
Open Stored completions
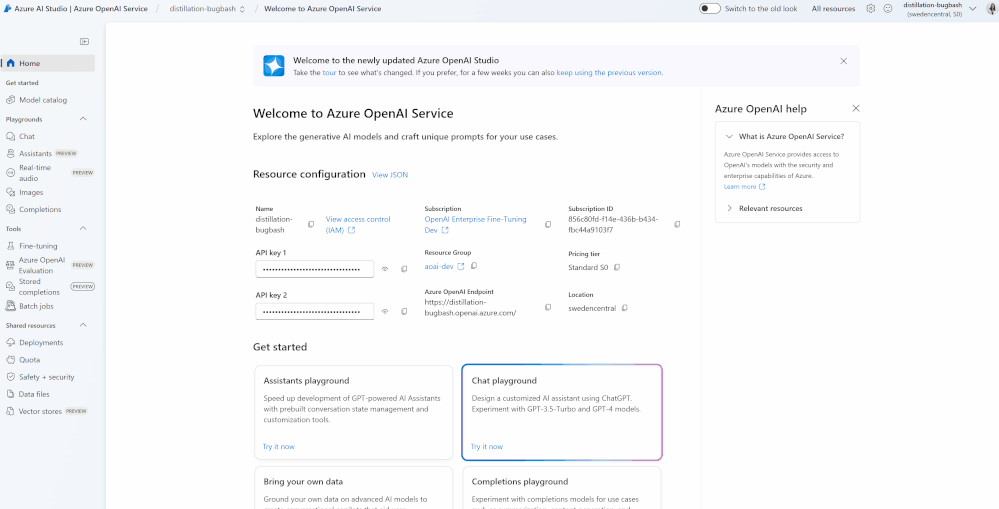48,287
